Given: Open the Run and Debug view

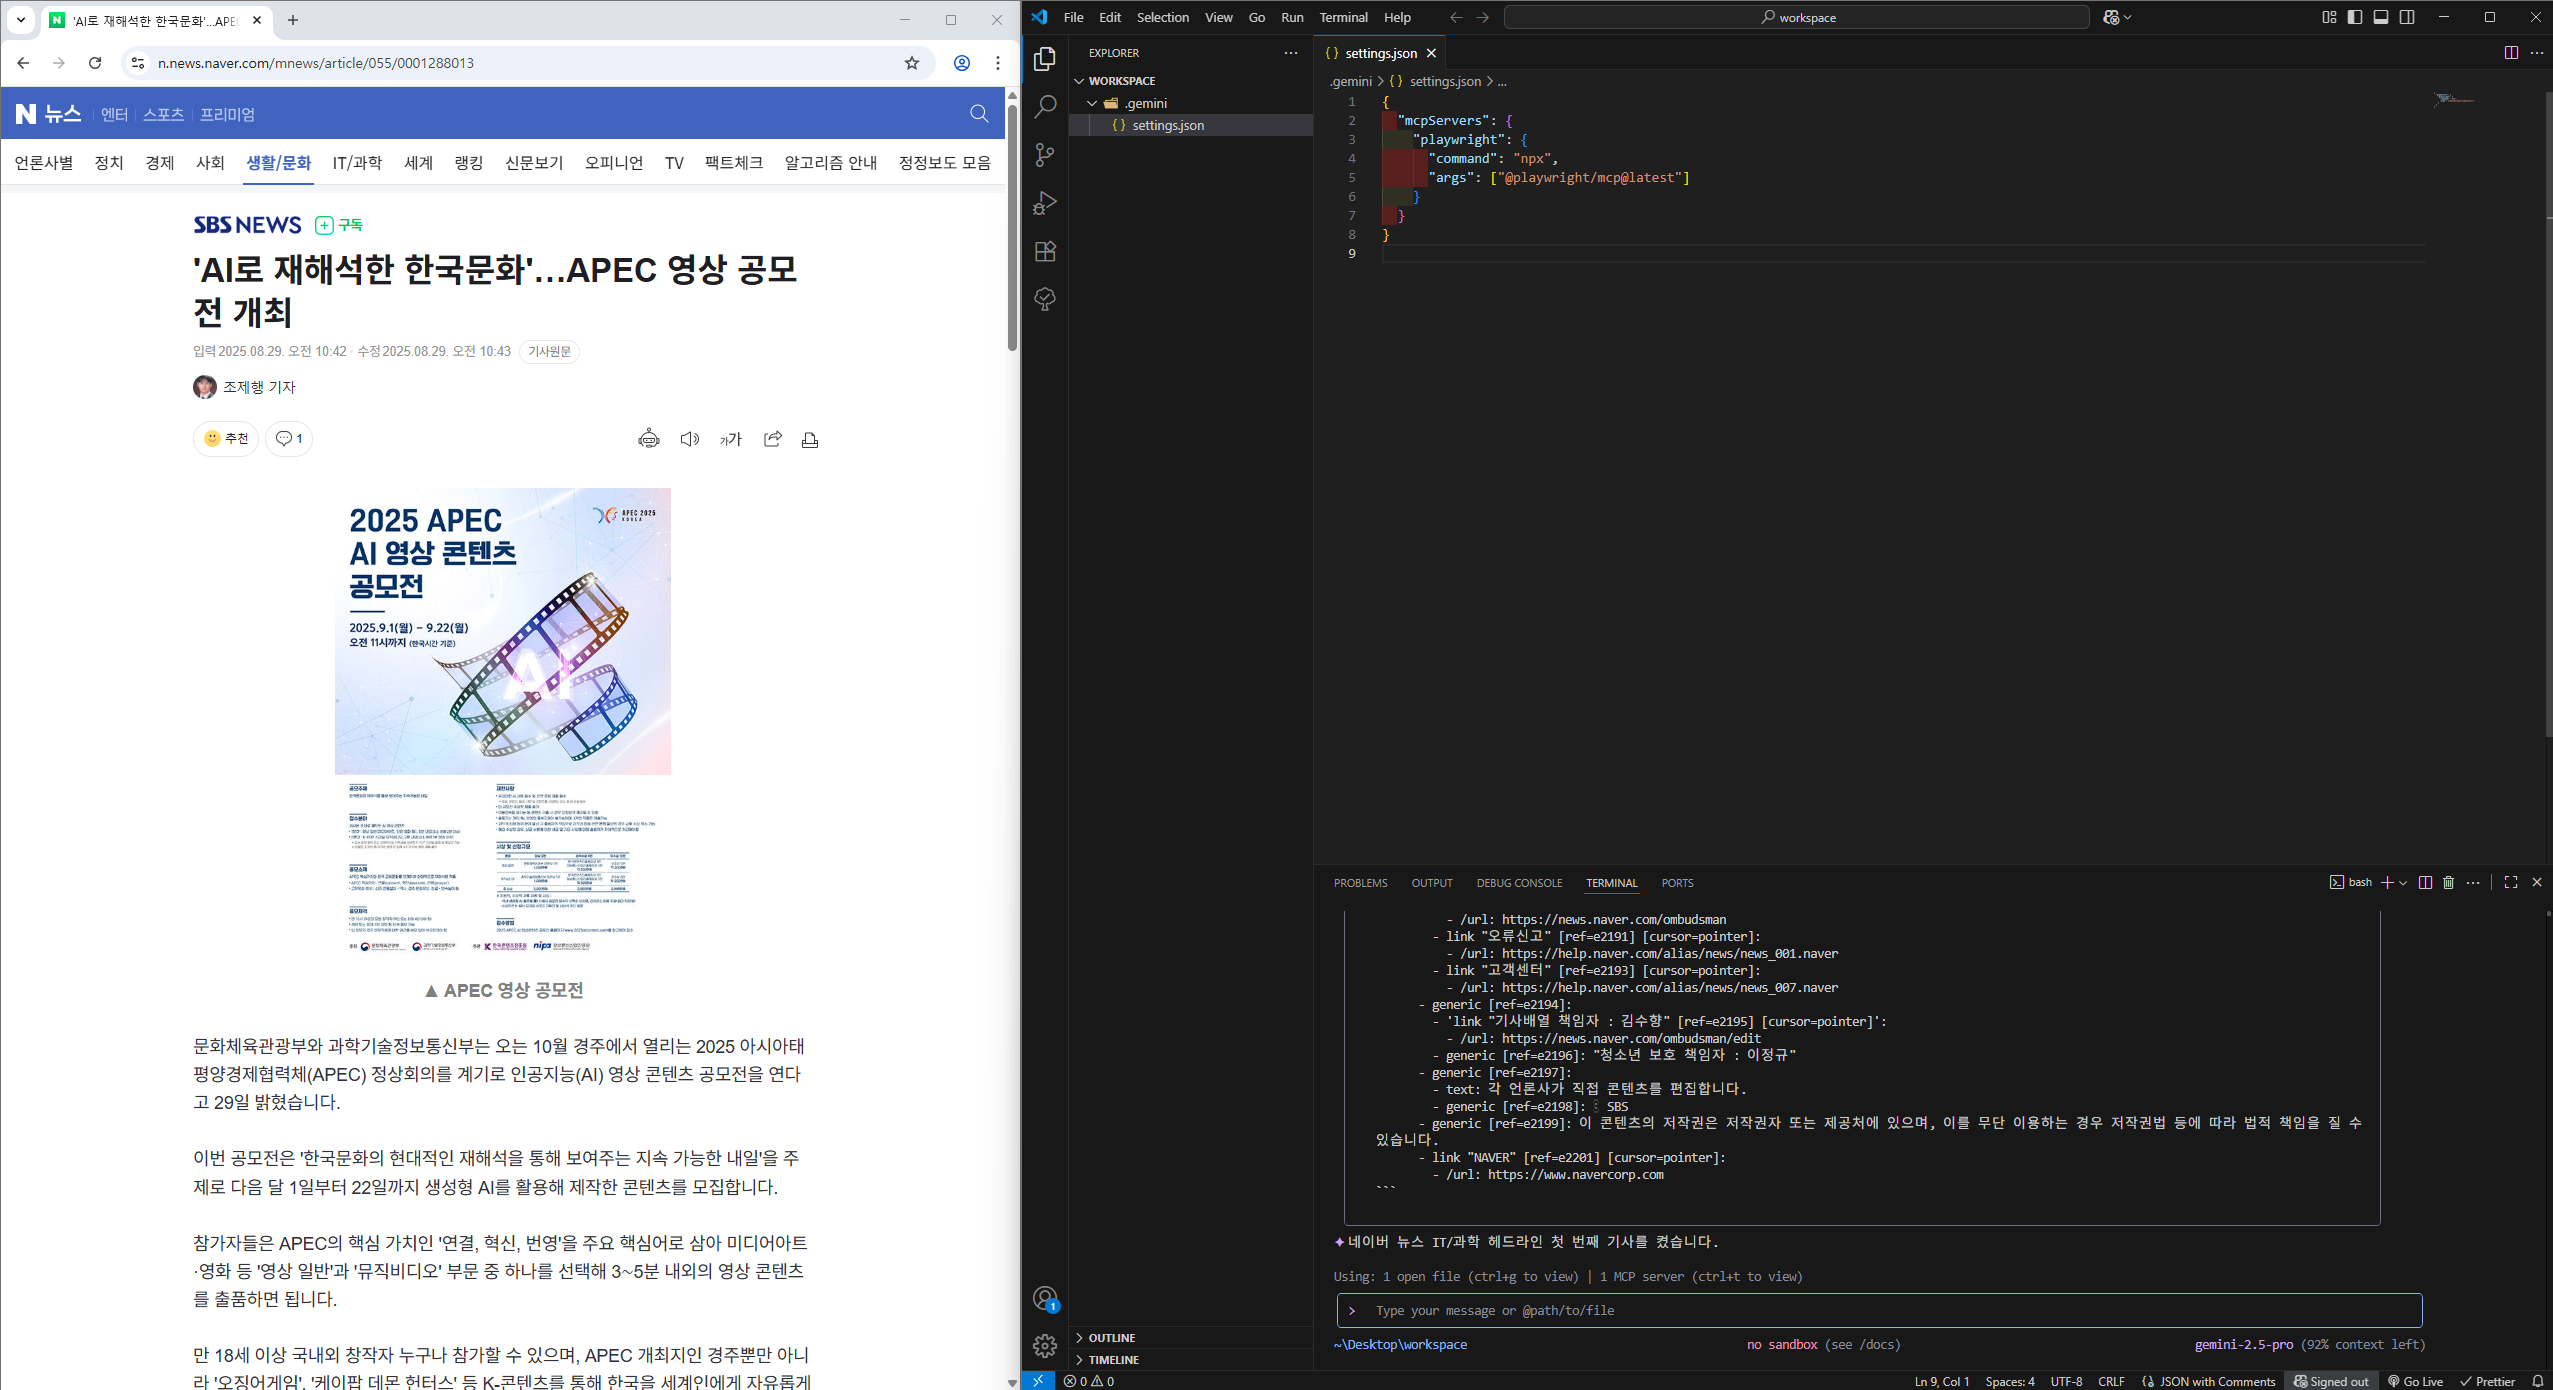Looking at the screenshot, I should click(1045, 203).
